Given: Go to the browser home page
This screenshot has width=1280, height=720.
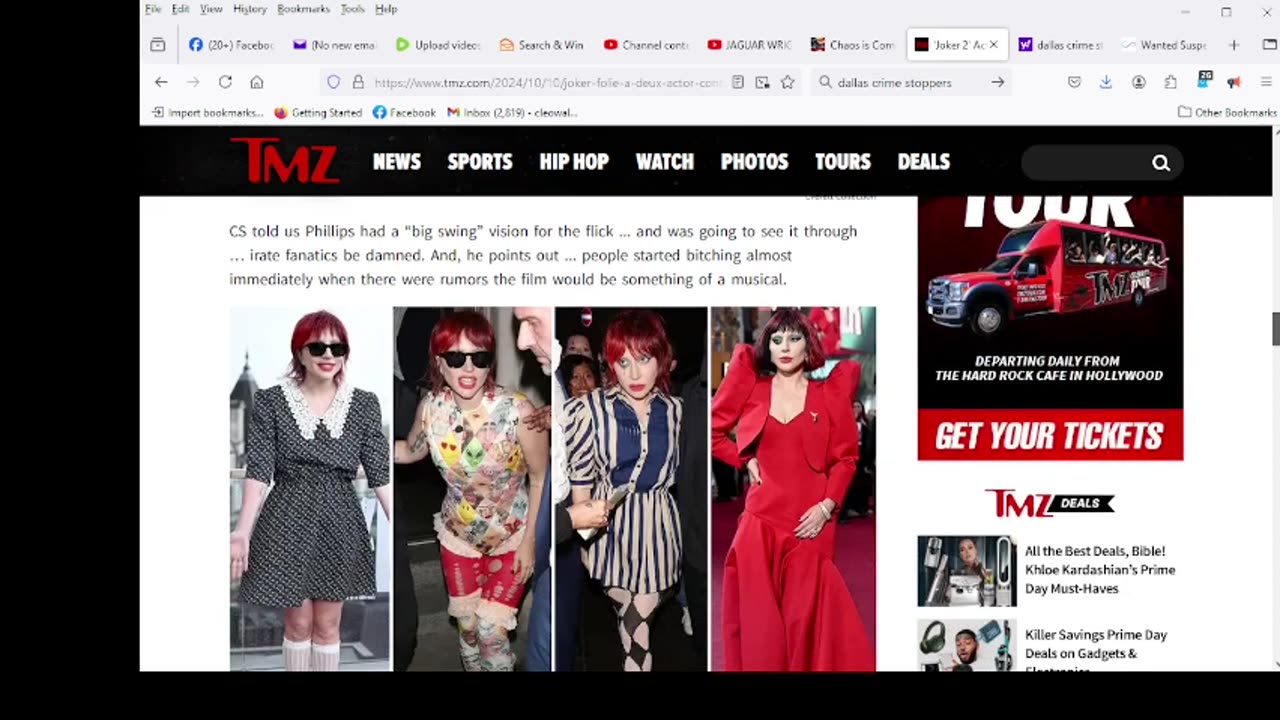Looking at the screenshot, I should pyautogui.click(x=257, y=82).
